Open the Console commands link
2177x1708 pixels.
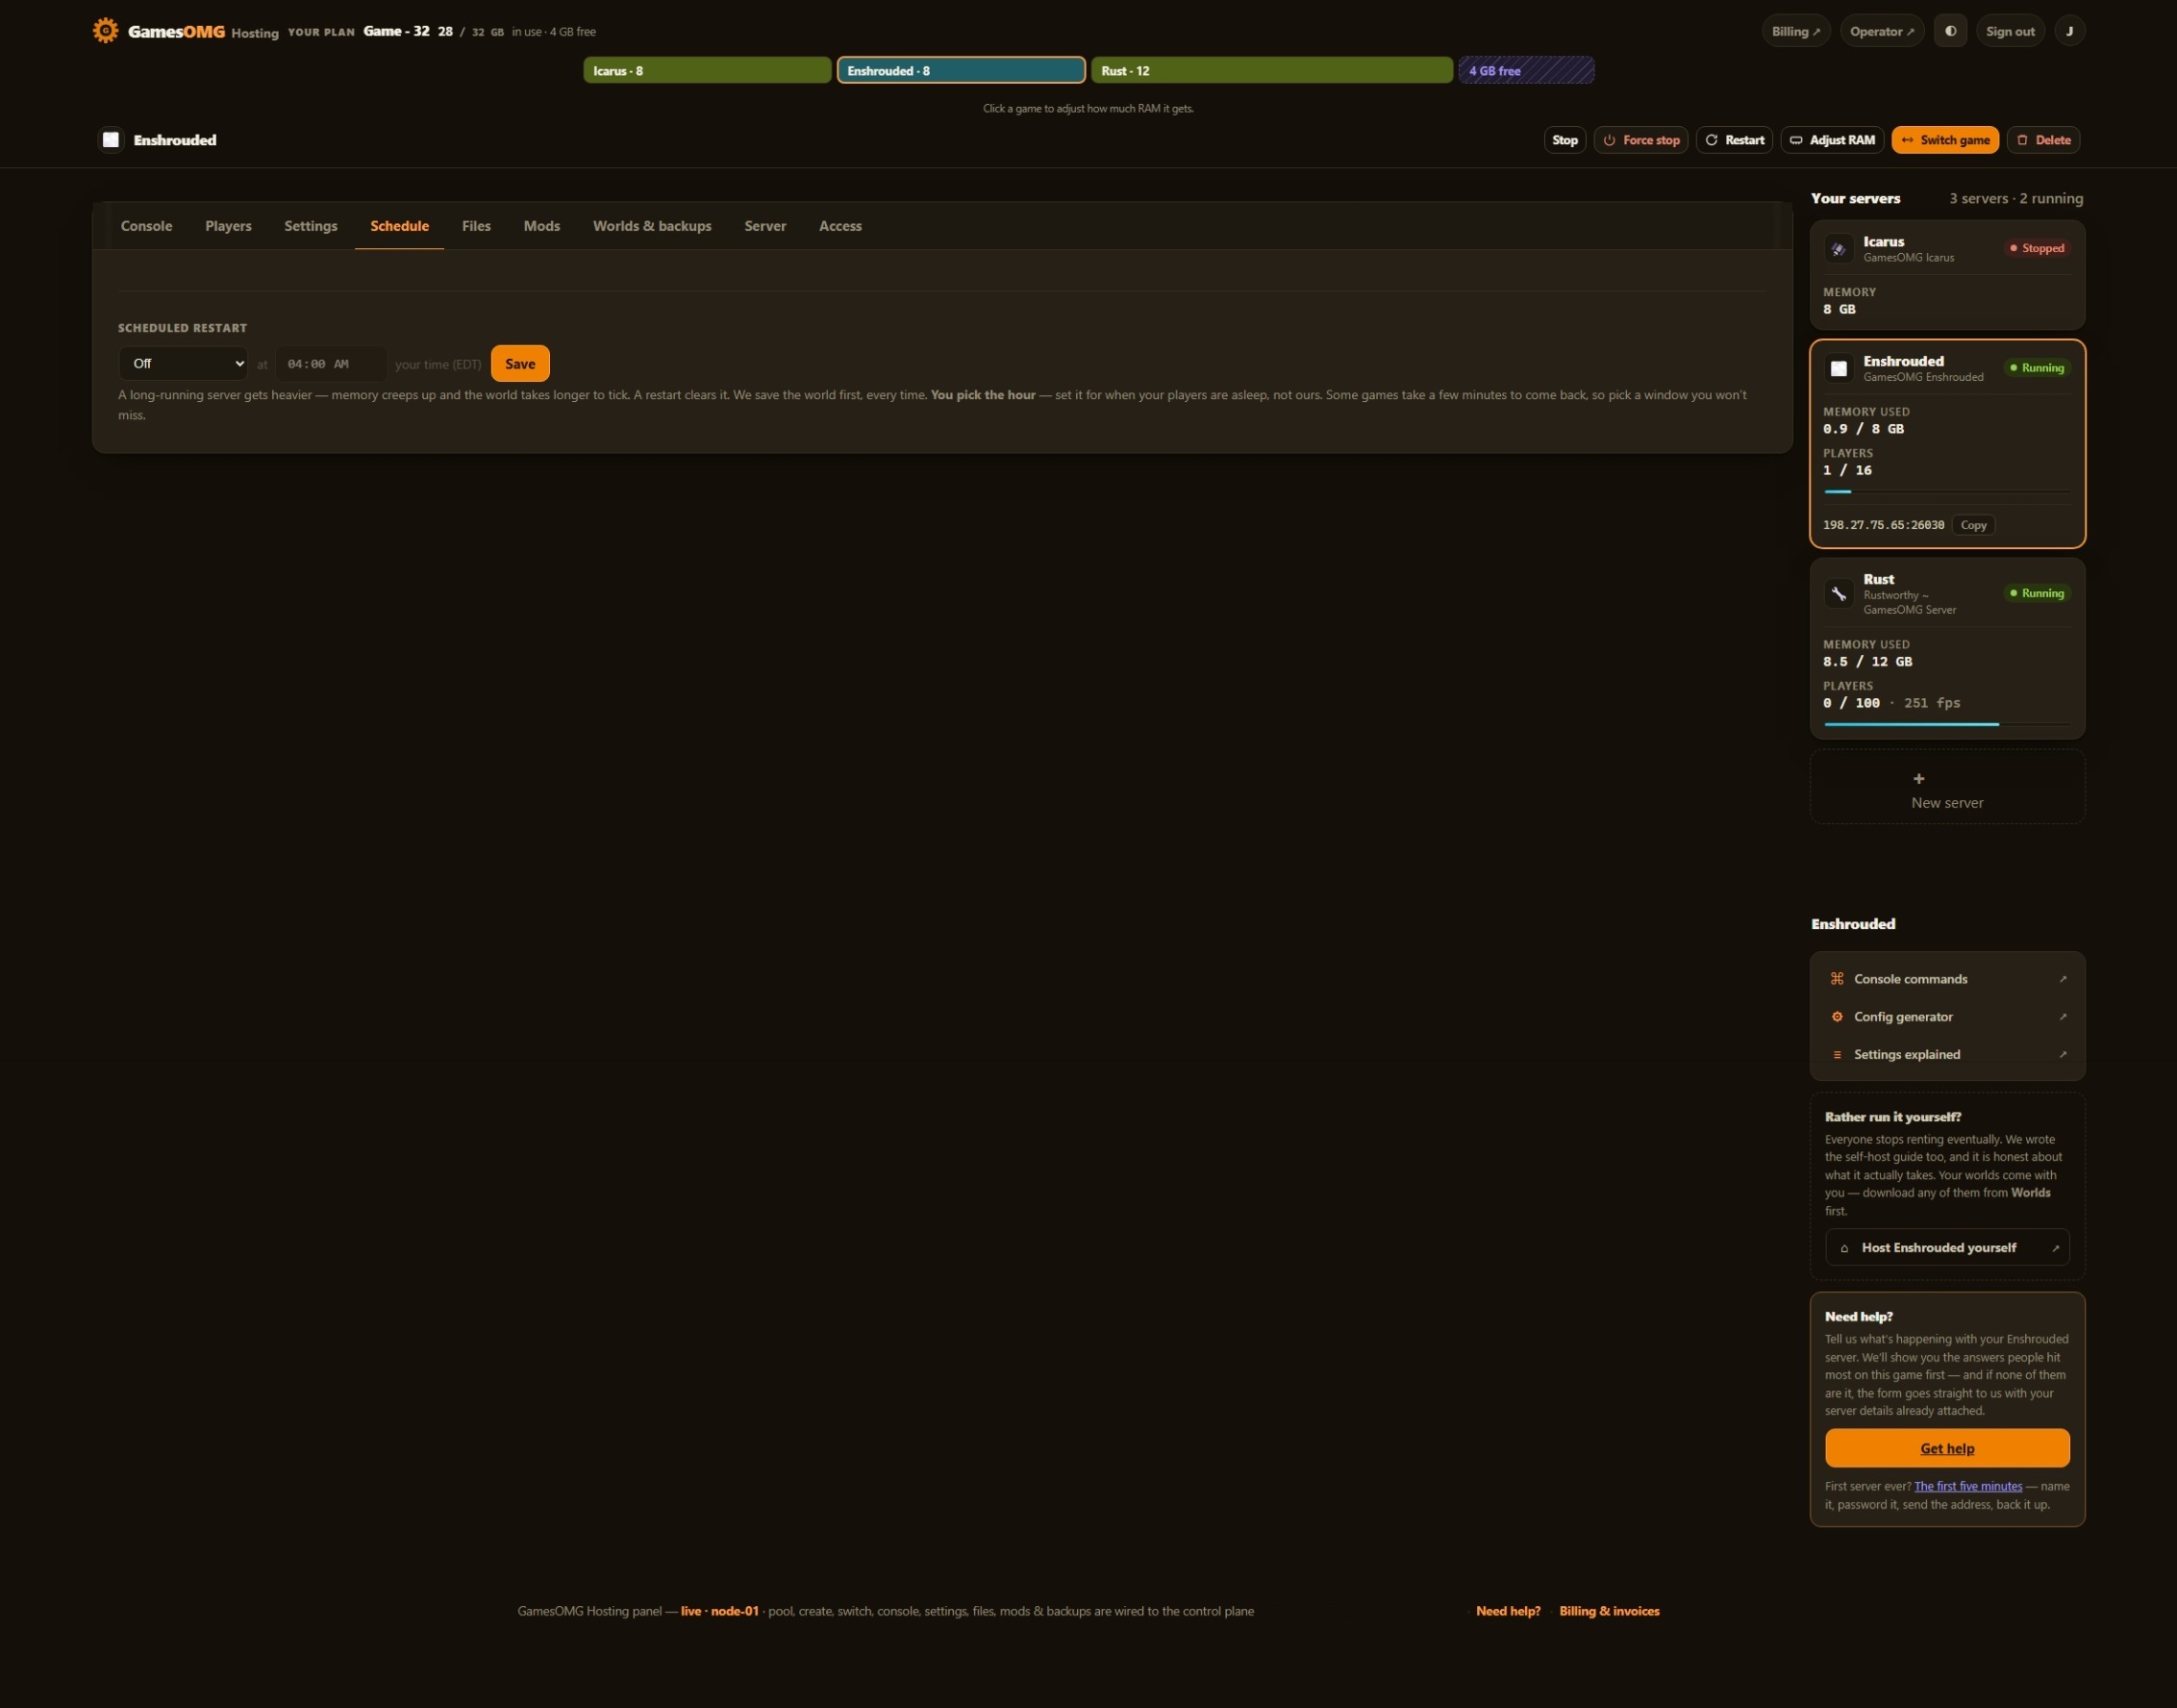click(1947, 979)
